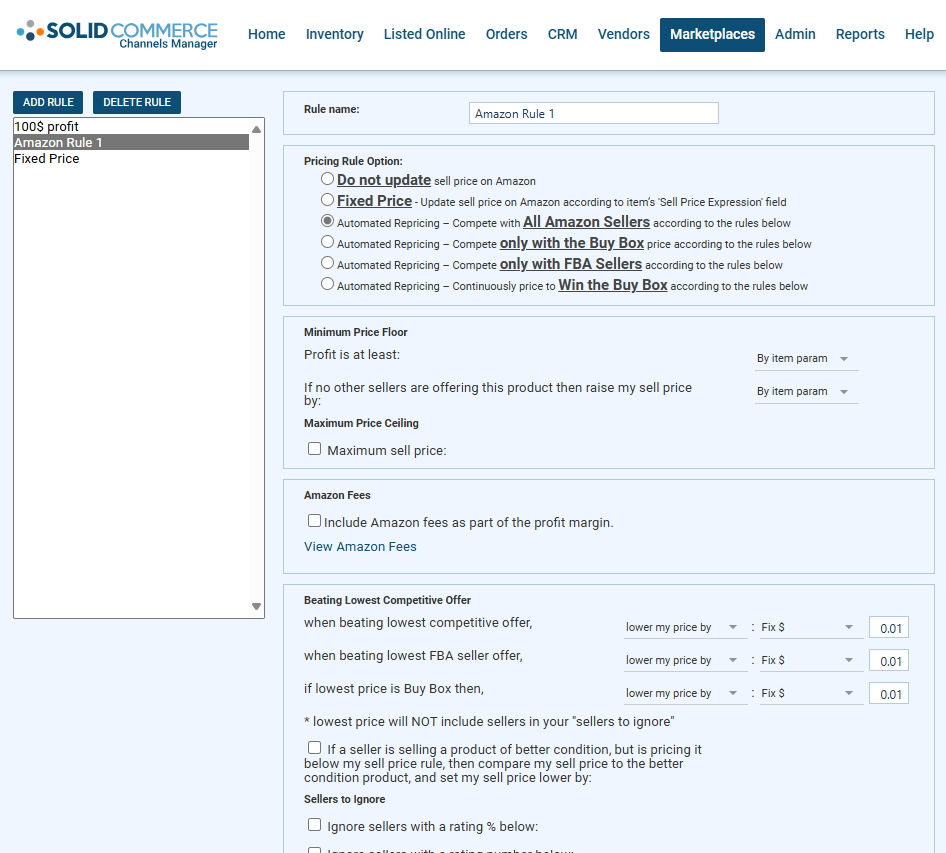946x853 pixels.
Task: Click the rule list scroll up arrow
Action: click(x=256, y=129)
